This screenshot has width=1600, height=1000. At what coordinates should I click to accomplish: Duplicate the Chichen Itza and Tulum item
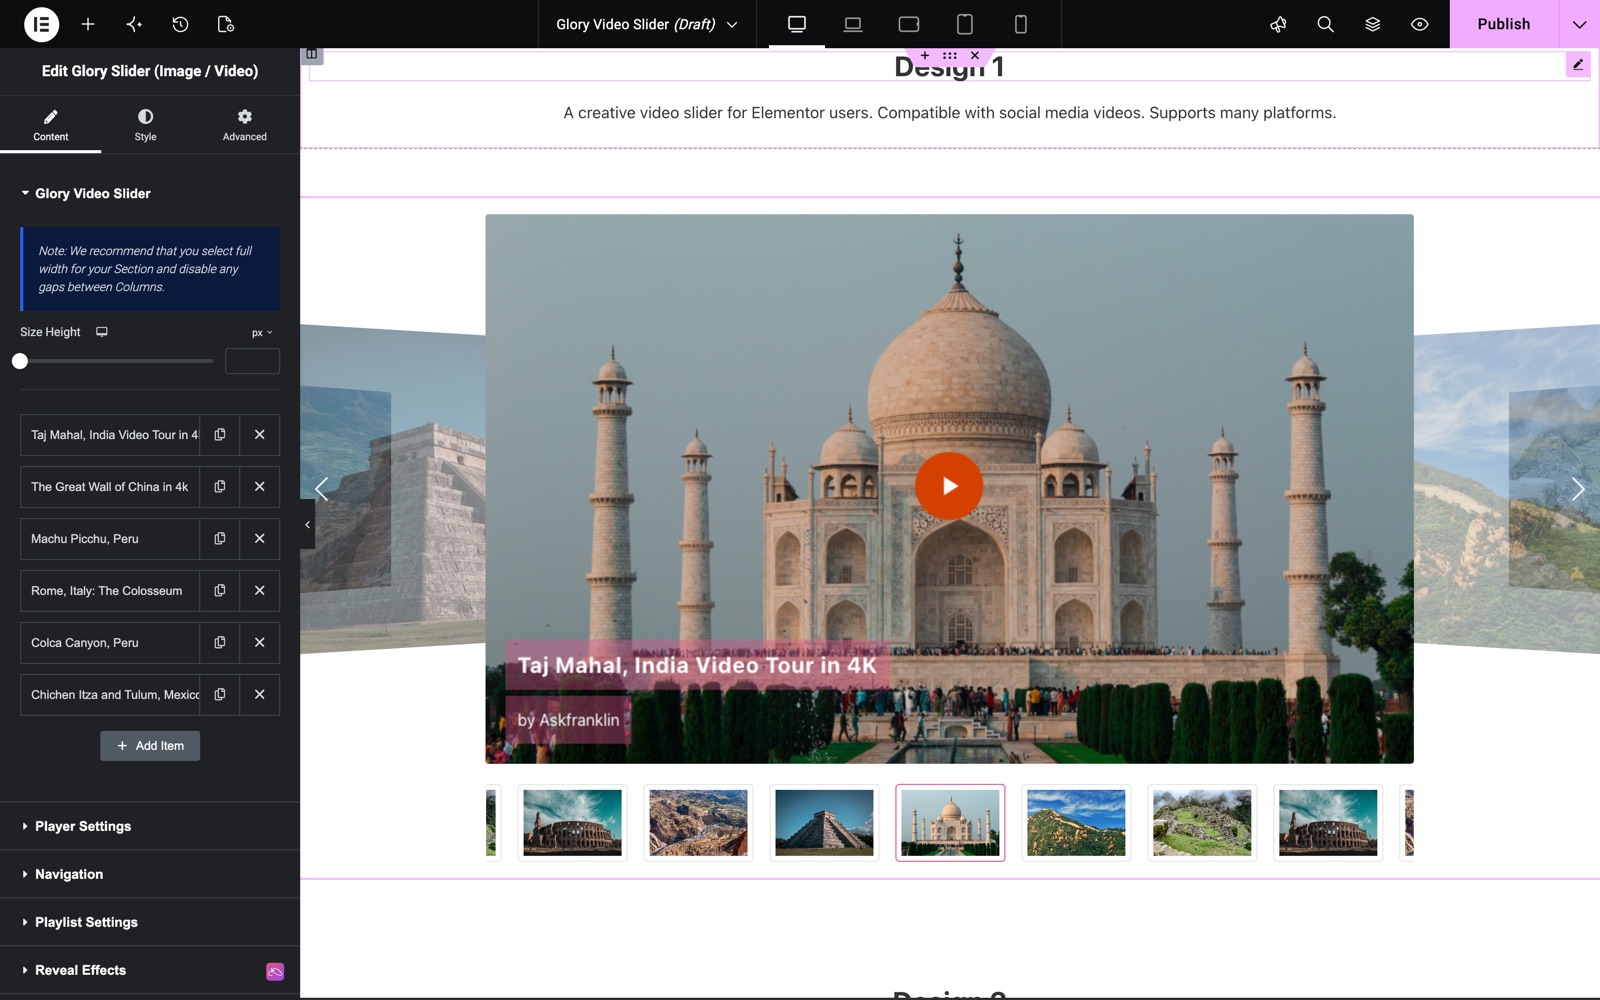(x=220, y=695)
